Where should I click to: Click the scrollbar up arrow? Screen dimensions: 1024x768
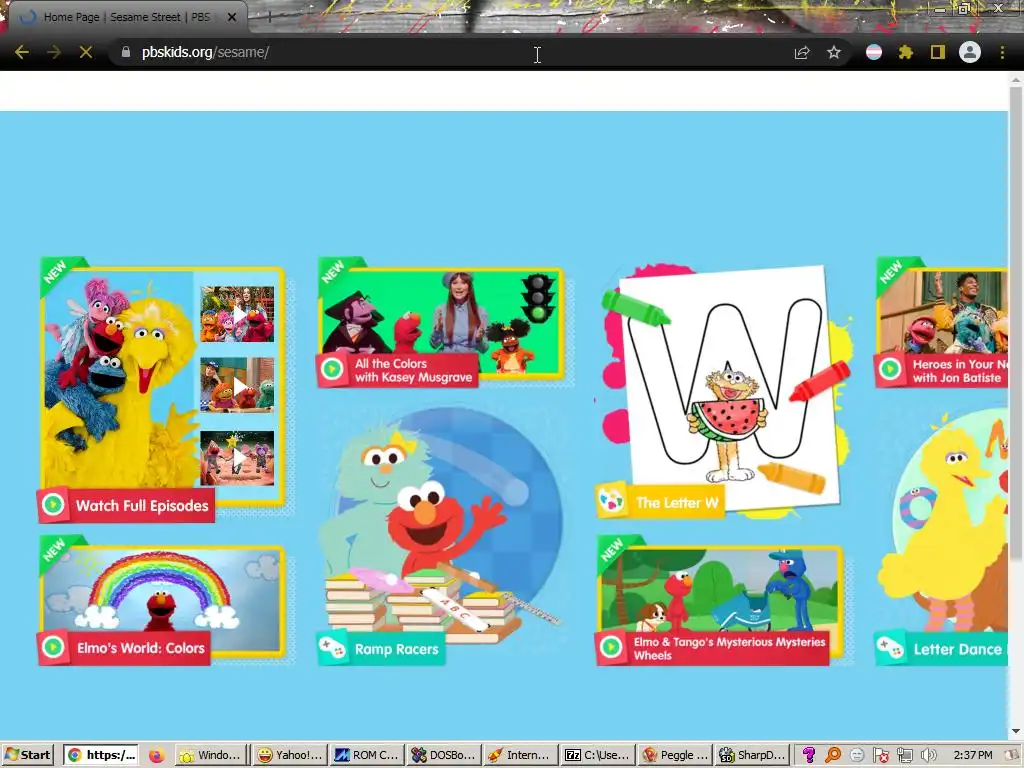(1016, 80)
